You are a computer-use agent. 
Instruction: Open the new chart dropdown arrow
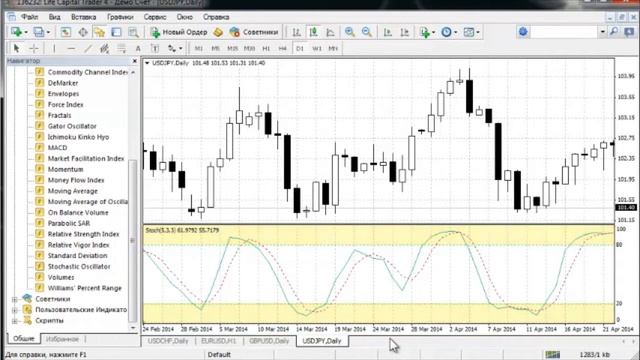click(x=26, y=32)
